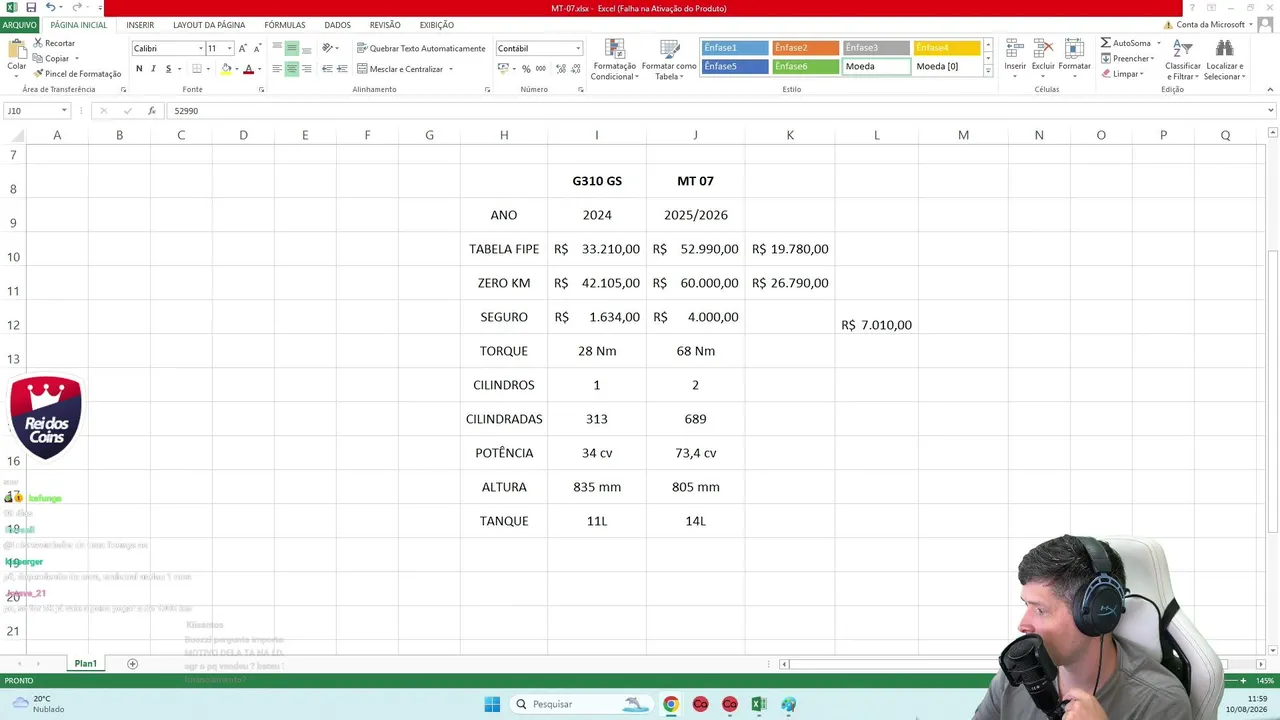Toggle underline (S) formatting
Screen dimensions: 1280x720
coord(168,69)
